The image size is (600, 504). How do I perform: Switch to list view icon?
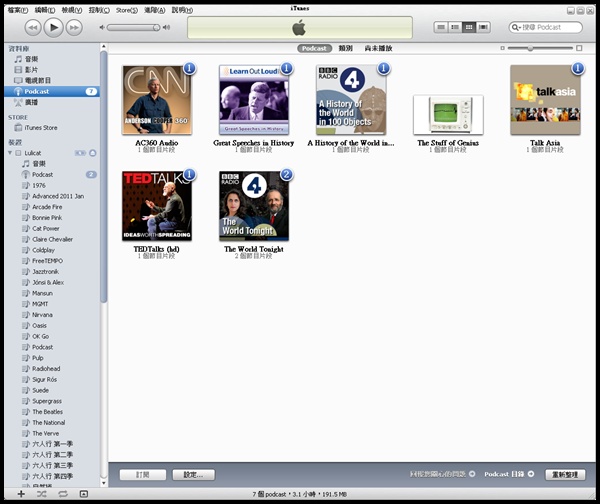pyautogui.click(x=441, y=27)
